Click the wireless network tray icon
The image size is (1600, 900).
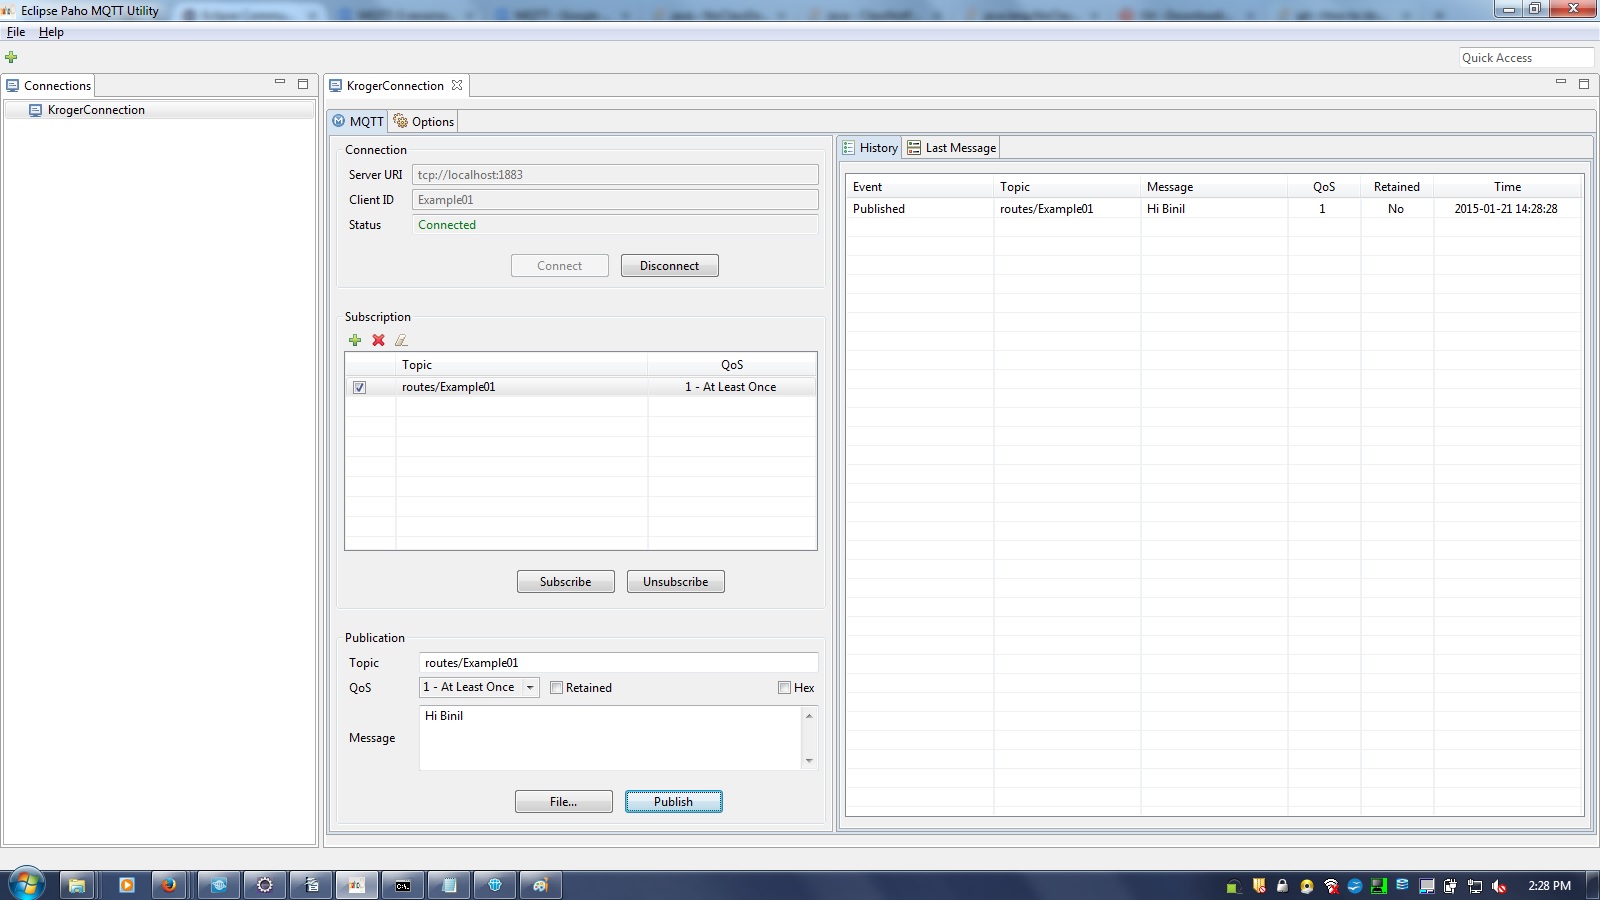pyautogui.click(x=1331, y=886)
